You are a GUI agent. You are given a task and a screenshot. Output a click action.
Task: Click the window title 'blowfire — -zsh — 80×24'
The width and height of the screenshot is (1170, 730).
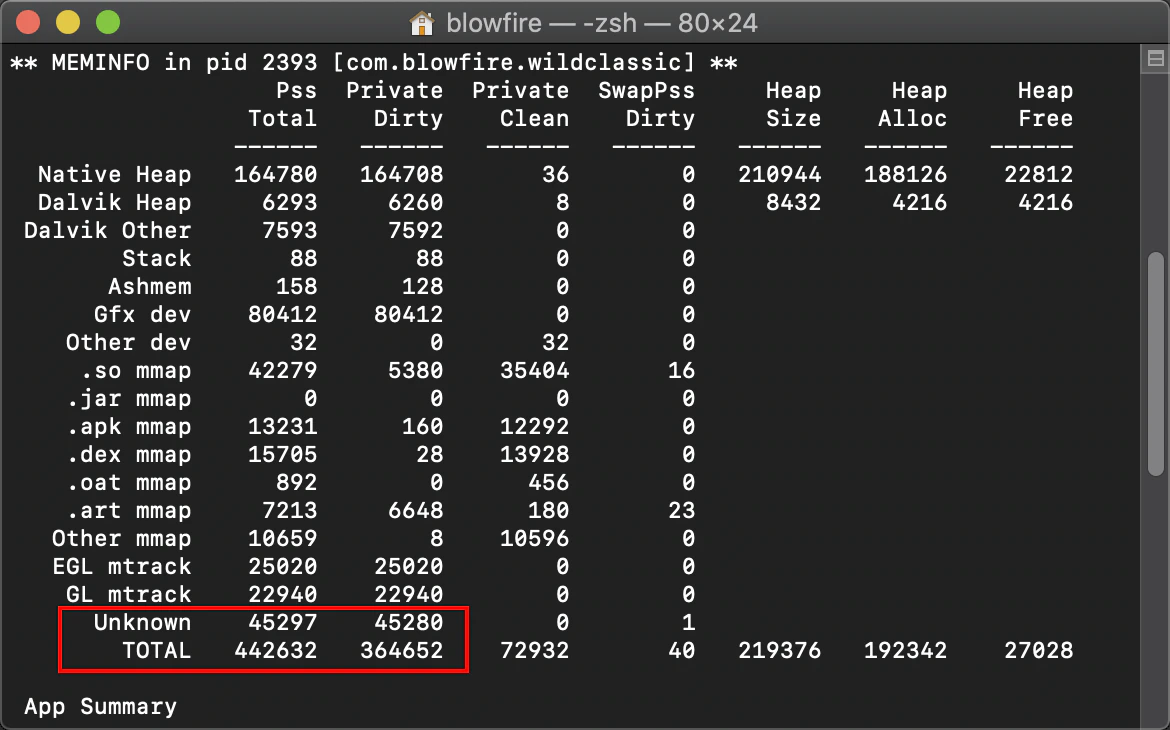601,23
